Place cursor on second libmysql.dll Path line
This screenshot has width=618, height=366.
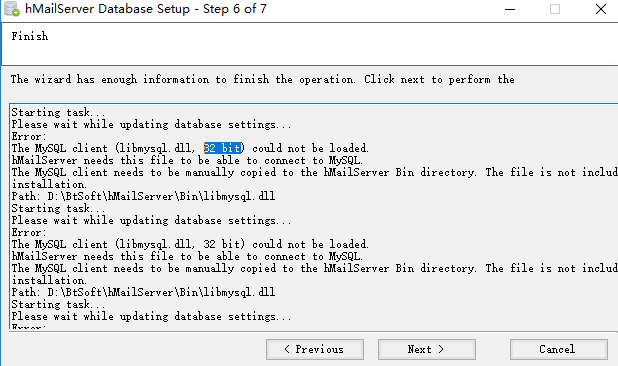pyautogui.click(x=143, y=292)
